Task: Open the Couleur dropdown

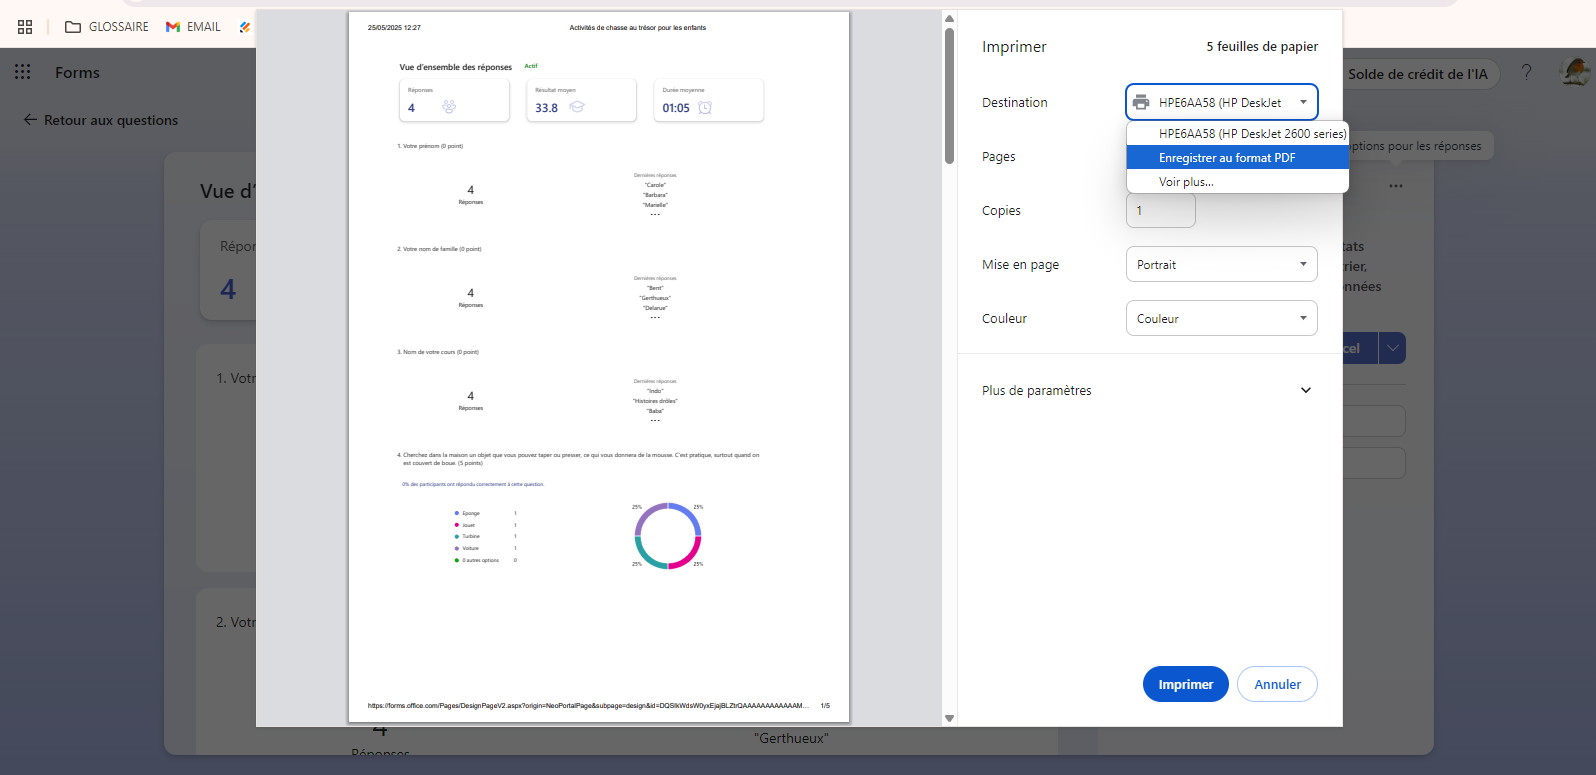Action: [1221, 318]
